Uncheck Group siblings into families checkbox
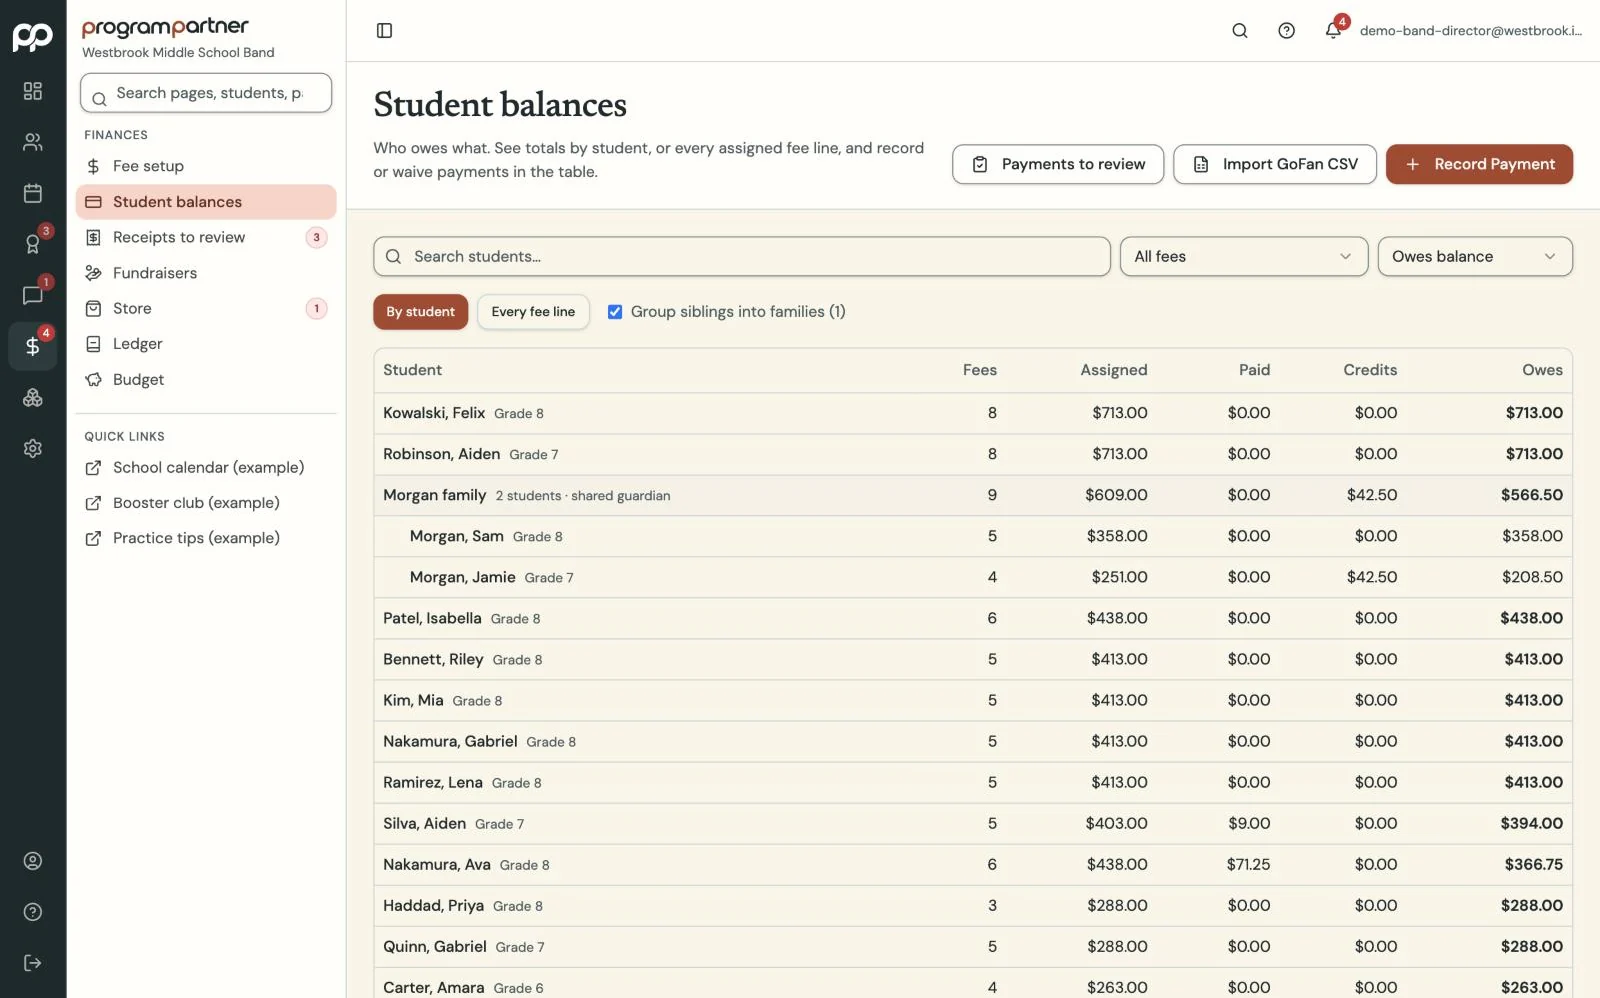The width and height of the screenshot is (1600, 998). 615,312
